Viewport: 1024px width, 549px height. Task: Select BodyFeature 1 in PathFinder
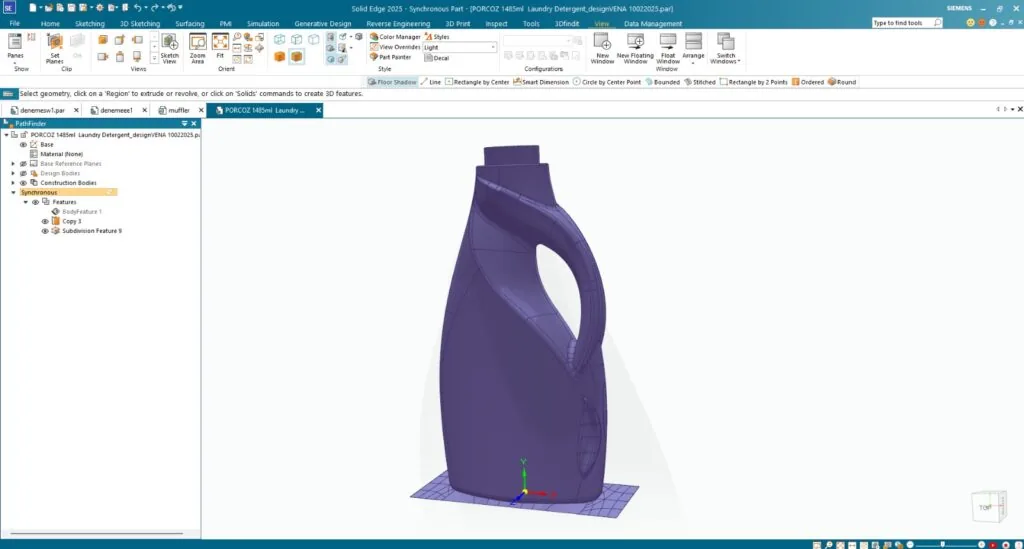pos(82,212)
